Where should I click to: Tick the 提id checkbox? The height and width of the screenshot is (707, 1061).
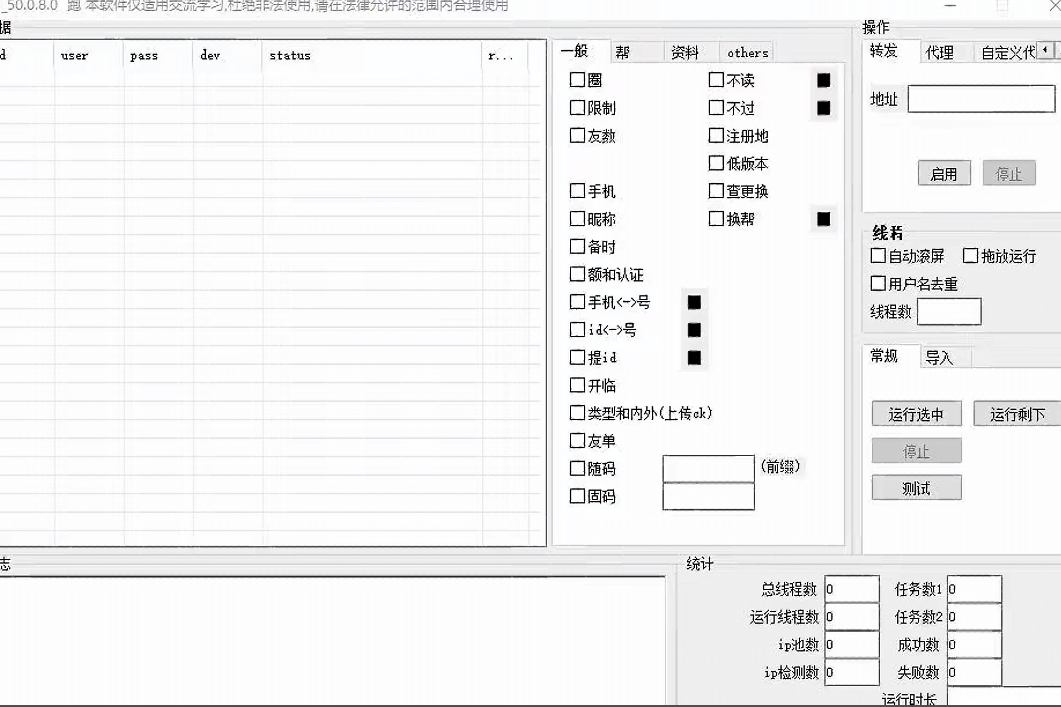577,357
